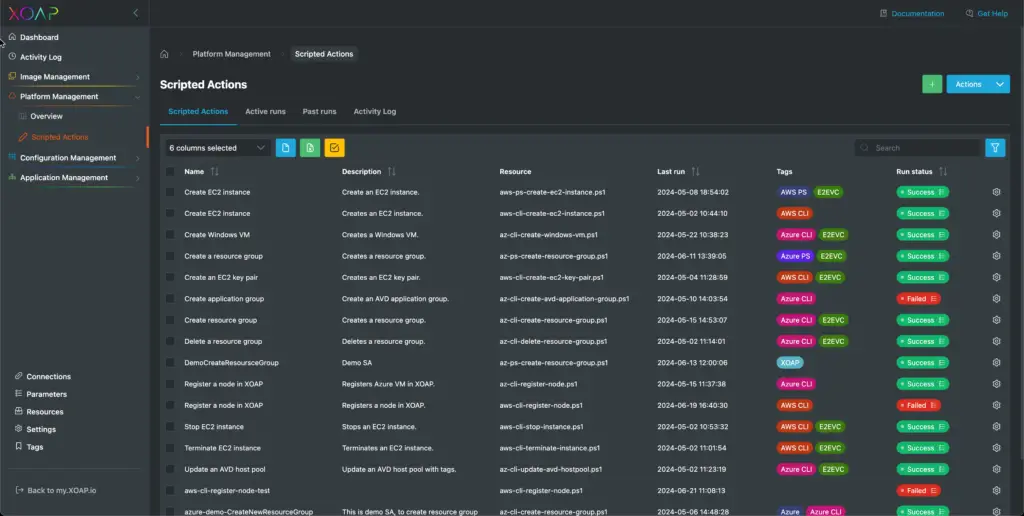Screen dimensions: 1024x516
Task: Open the 6 columns selected dropdown
Action: (217, 148)
